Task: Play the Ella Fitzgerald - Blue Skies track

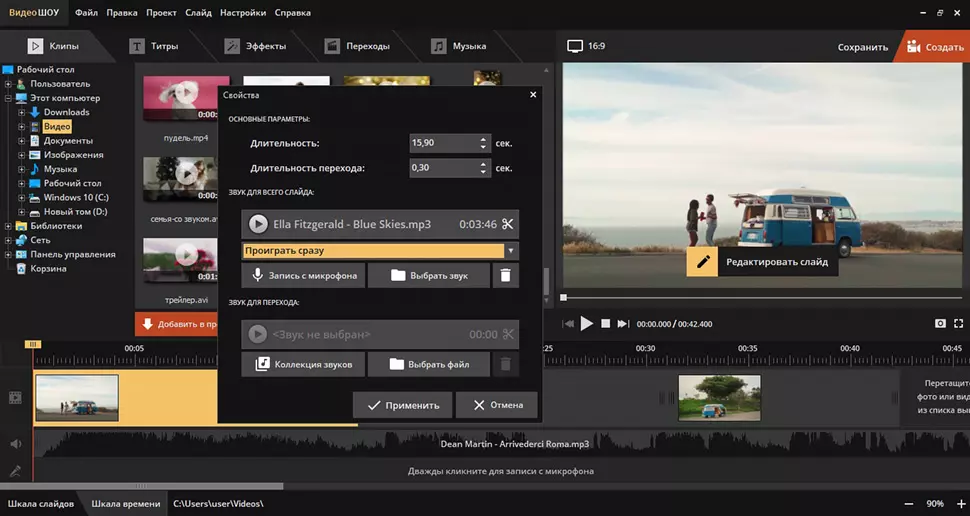Action: pyautogui.click(x=258, y=224)
